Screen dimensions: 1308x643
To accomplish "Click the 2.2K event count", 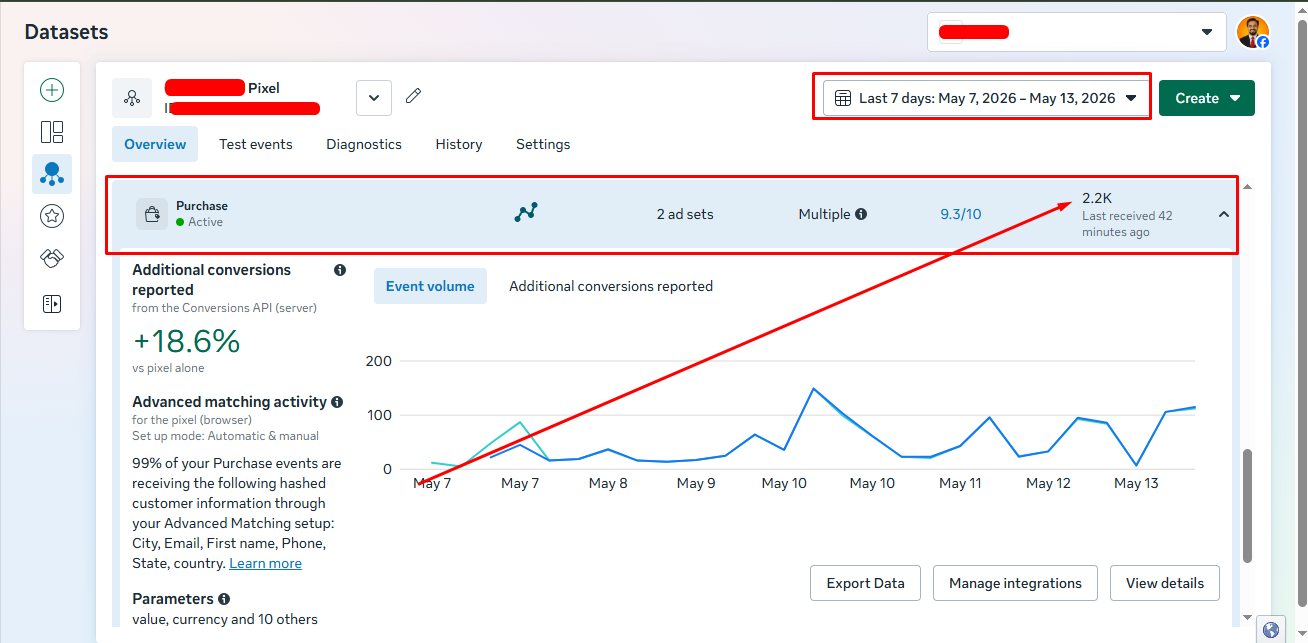I will coord(1097,198).
